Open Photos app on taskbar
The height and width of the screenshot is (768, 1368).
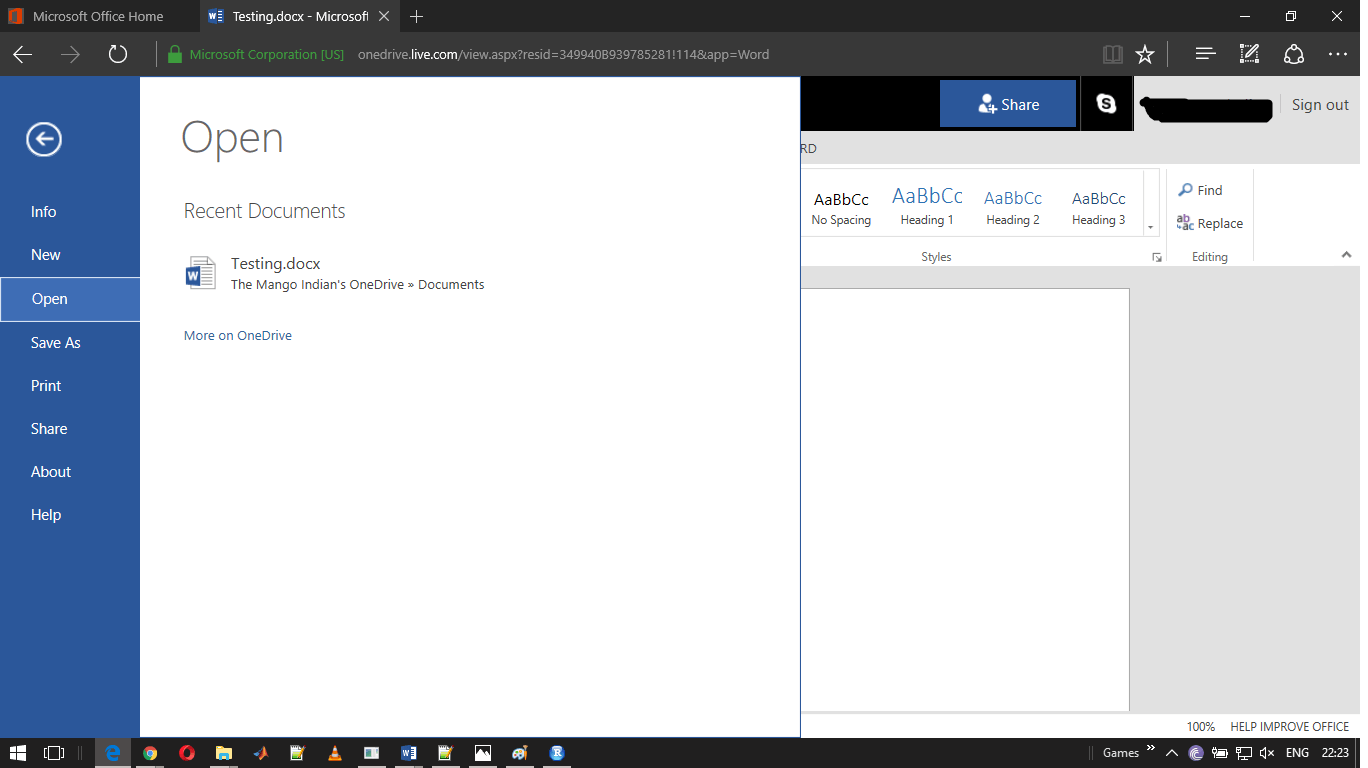[x=483, y=753]
